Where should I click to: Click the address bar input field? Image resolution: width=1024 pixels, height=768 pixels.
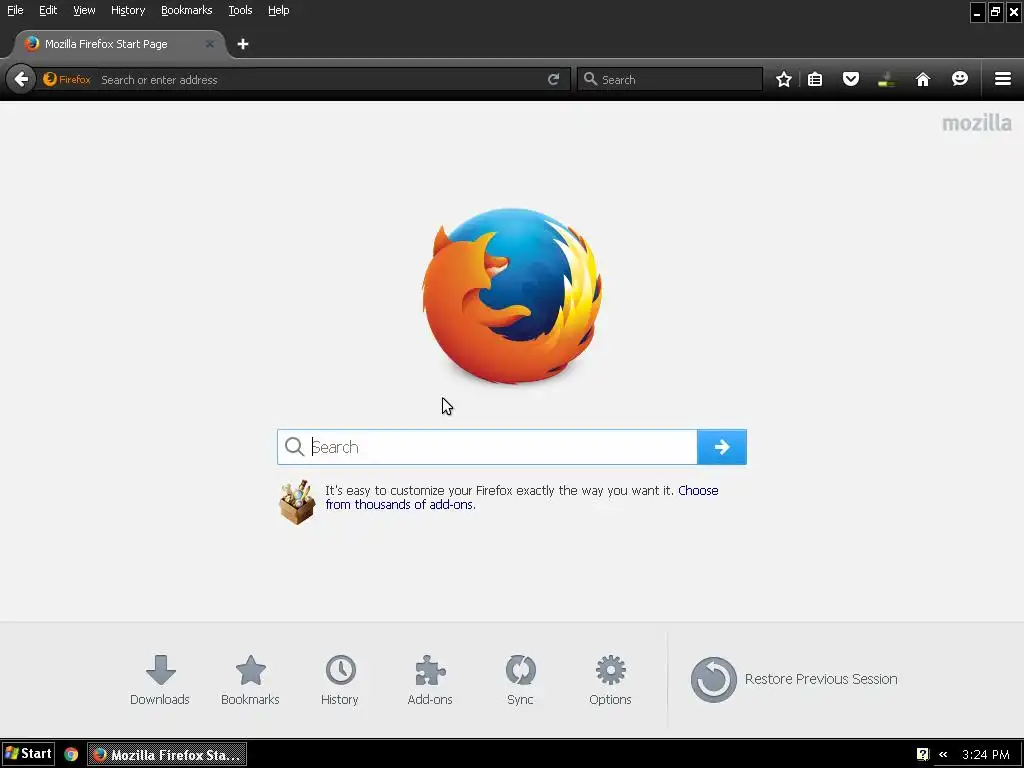(x=320, y=80)
